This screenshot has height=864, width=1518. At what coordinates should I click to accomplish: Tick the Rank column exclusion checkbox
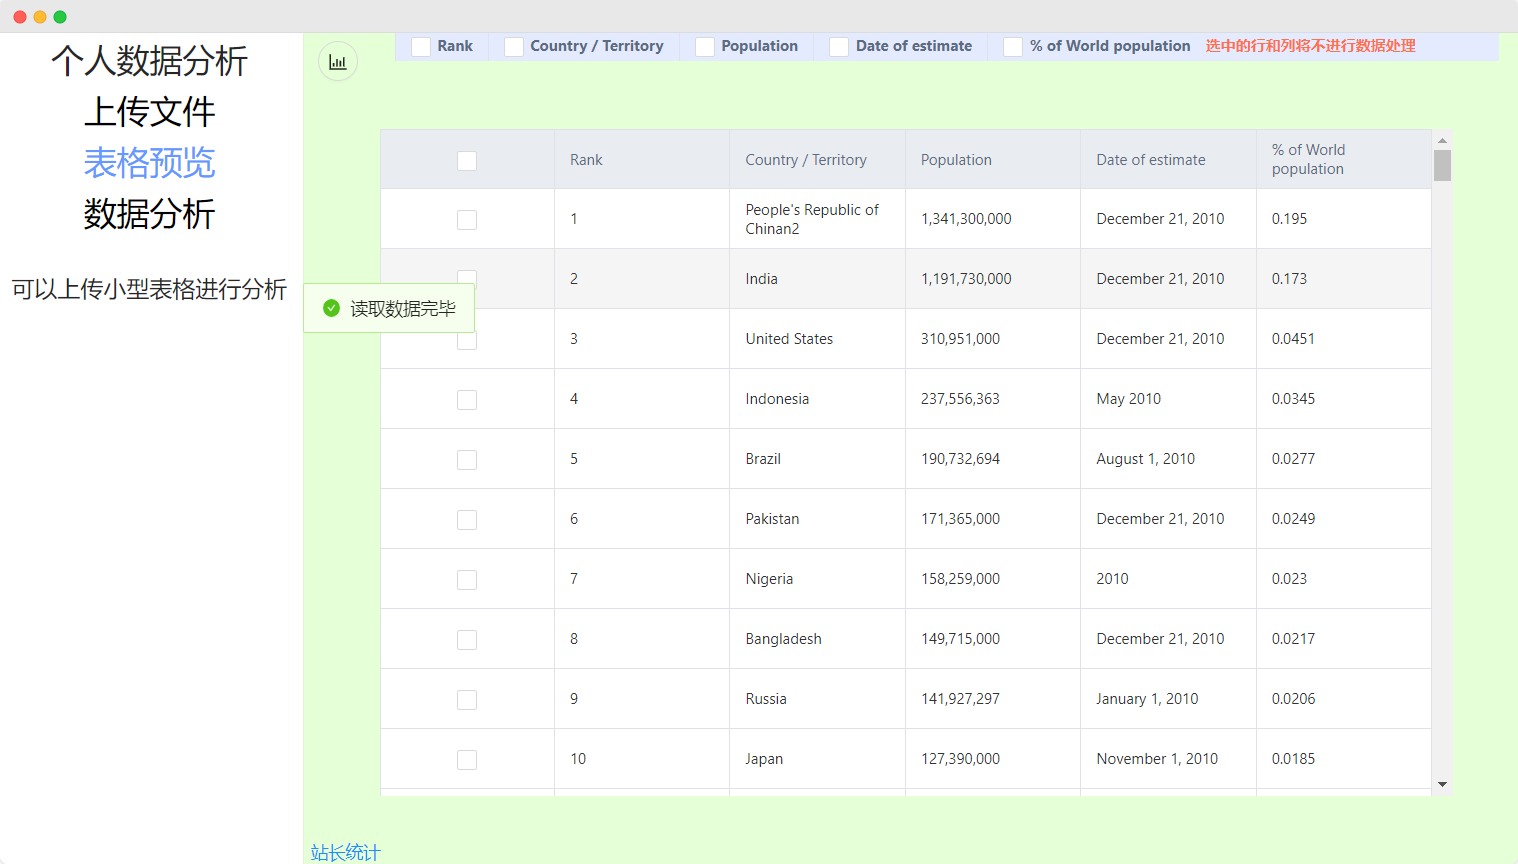[421, 47]
